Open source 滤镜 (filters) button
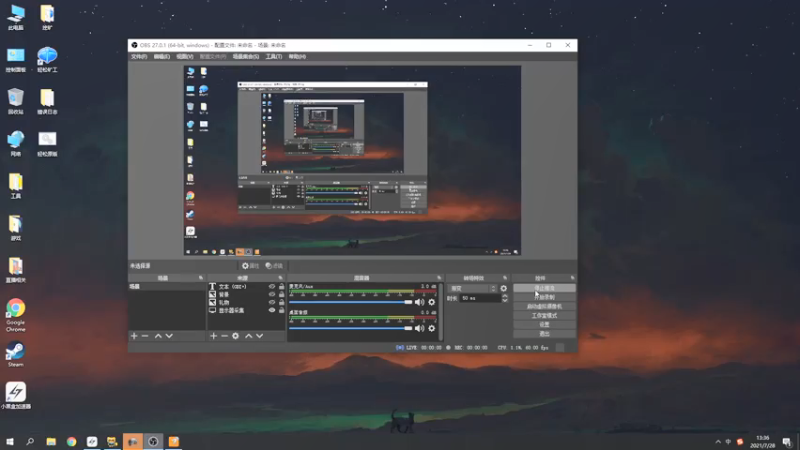This screenshot has height=450, width=800. pos(274,266)
